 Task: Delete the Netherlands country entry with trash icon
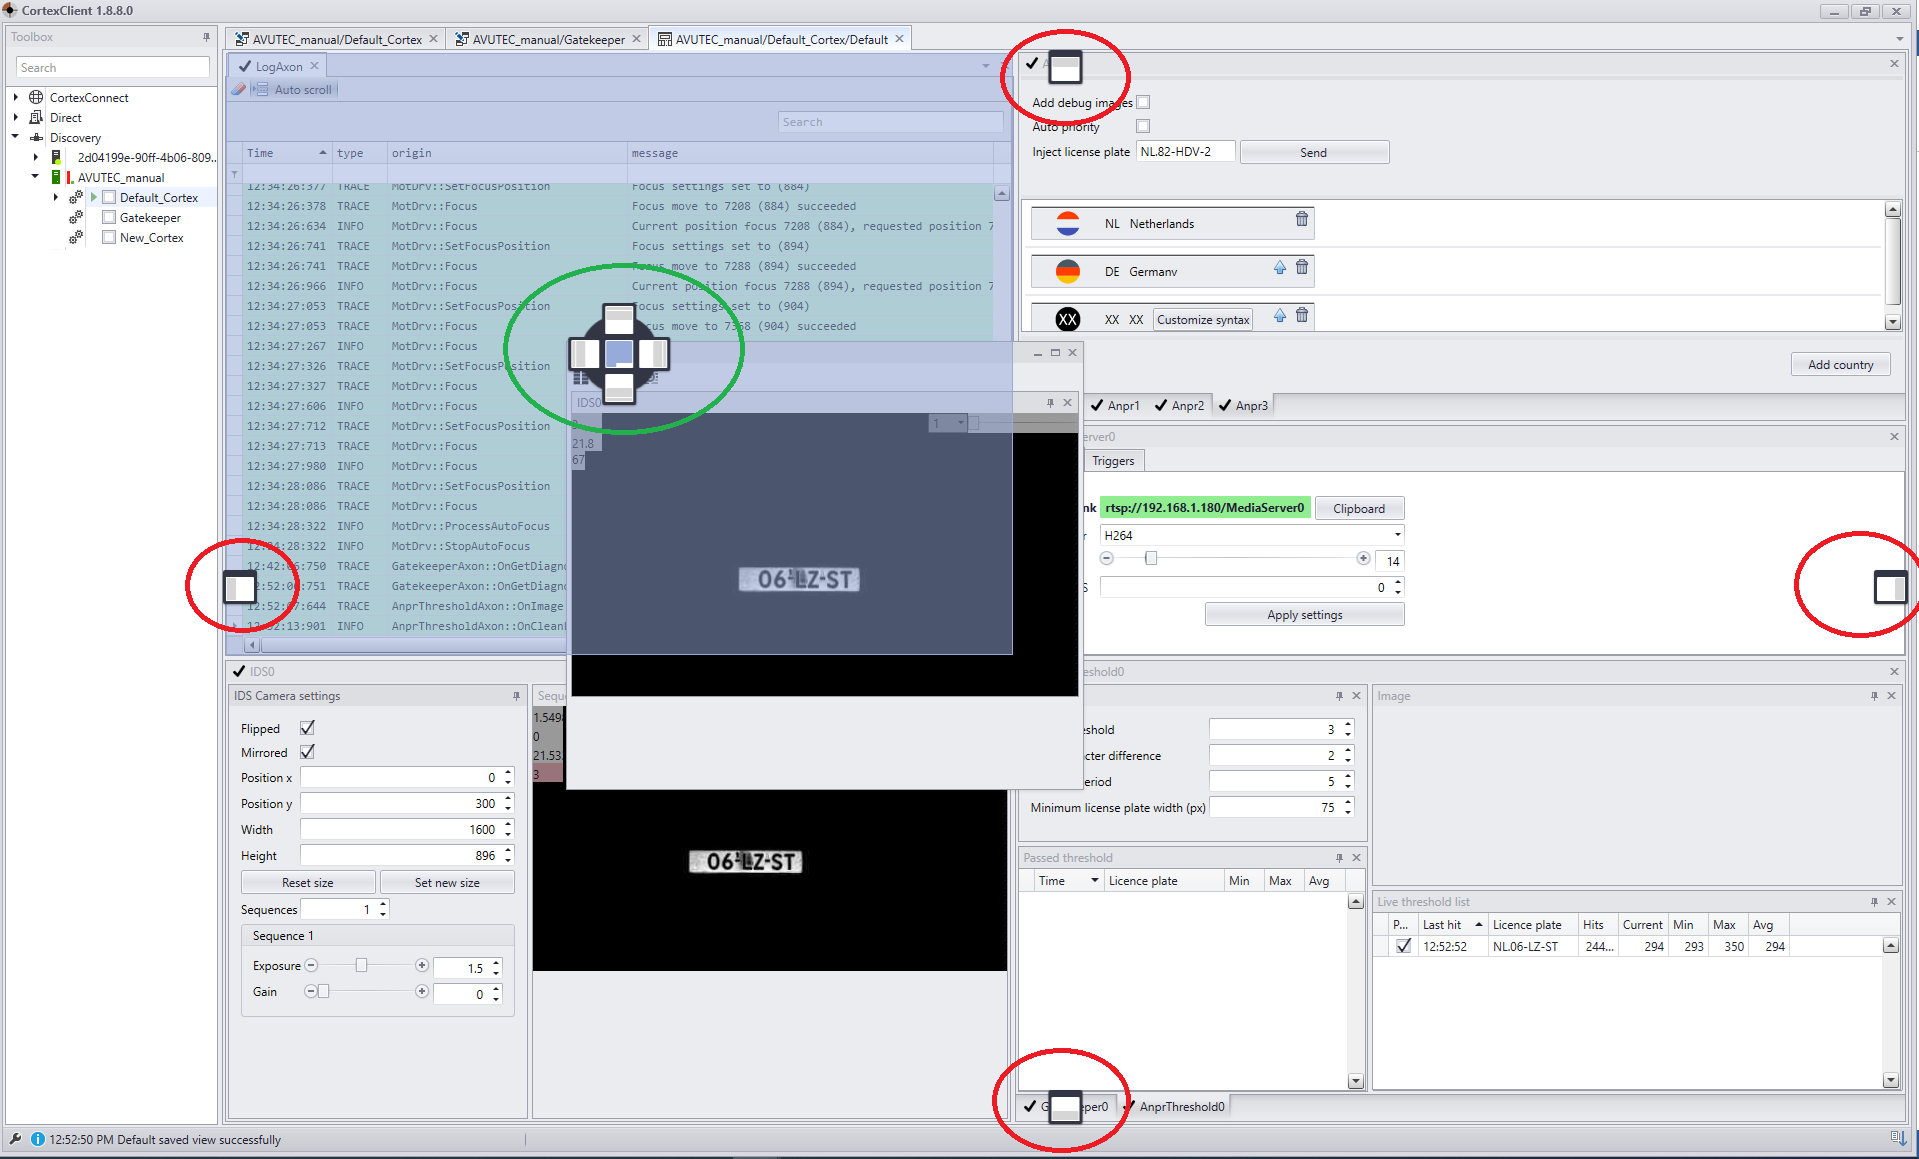pyautogui.click(x=1302, y=219)
